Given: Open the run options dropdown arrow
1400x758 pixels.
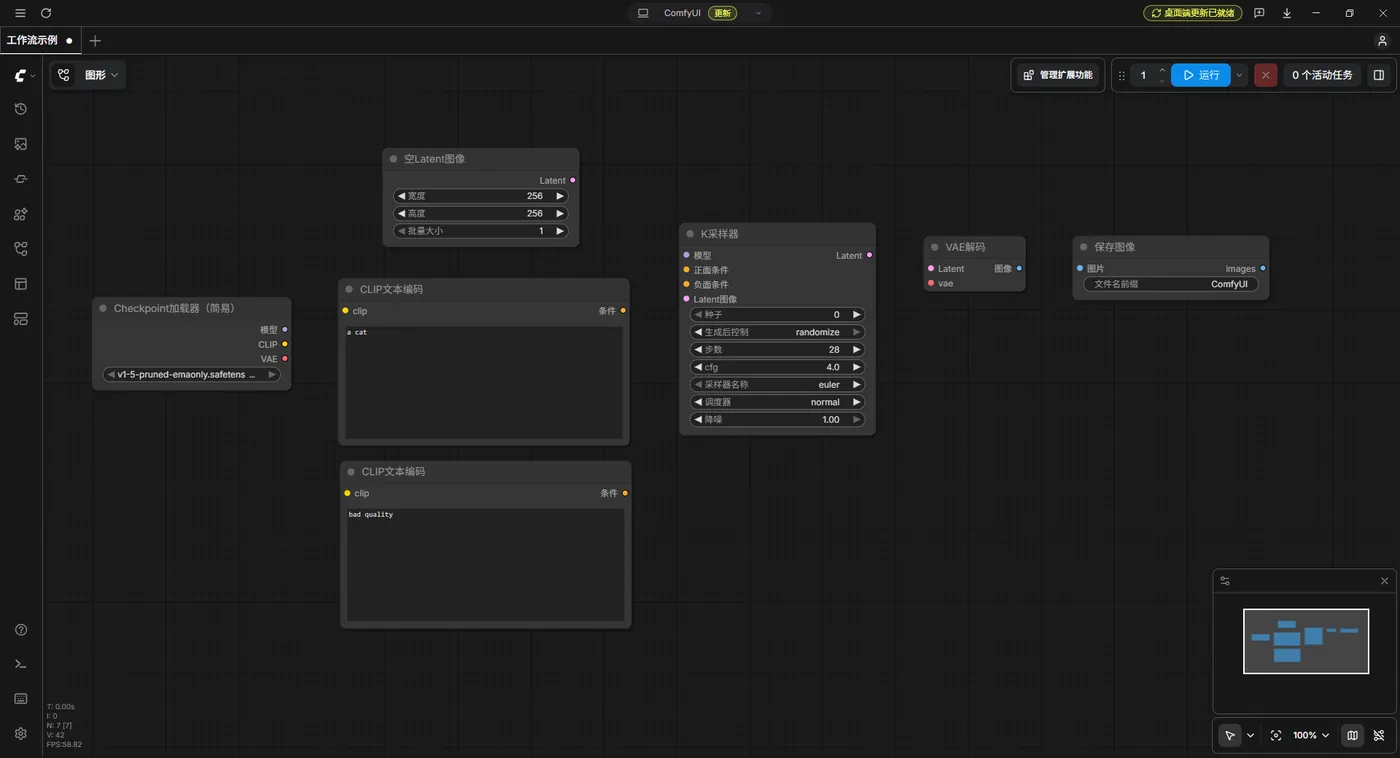Looking at the screenshot, I should coord(1240,75).
